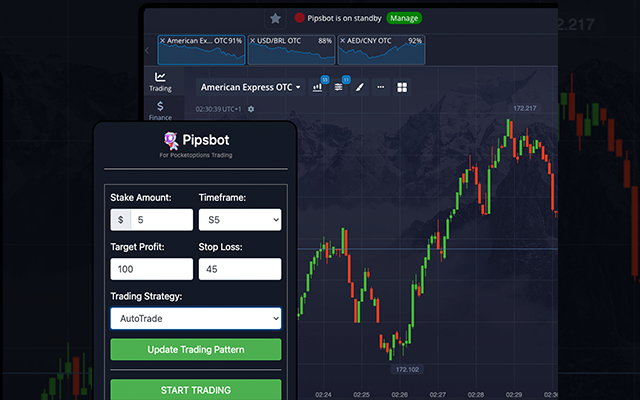Close the USD/BRL OTC tab

pos(252,40)
